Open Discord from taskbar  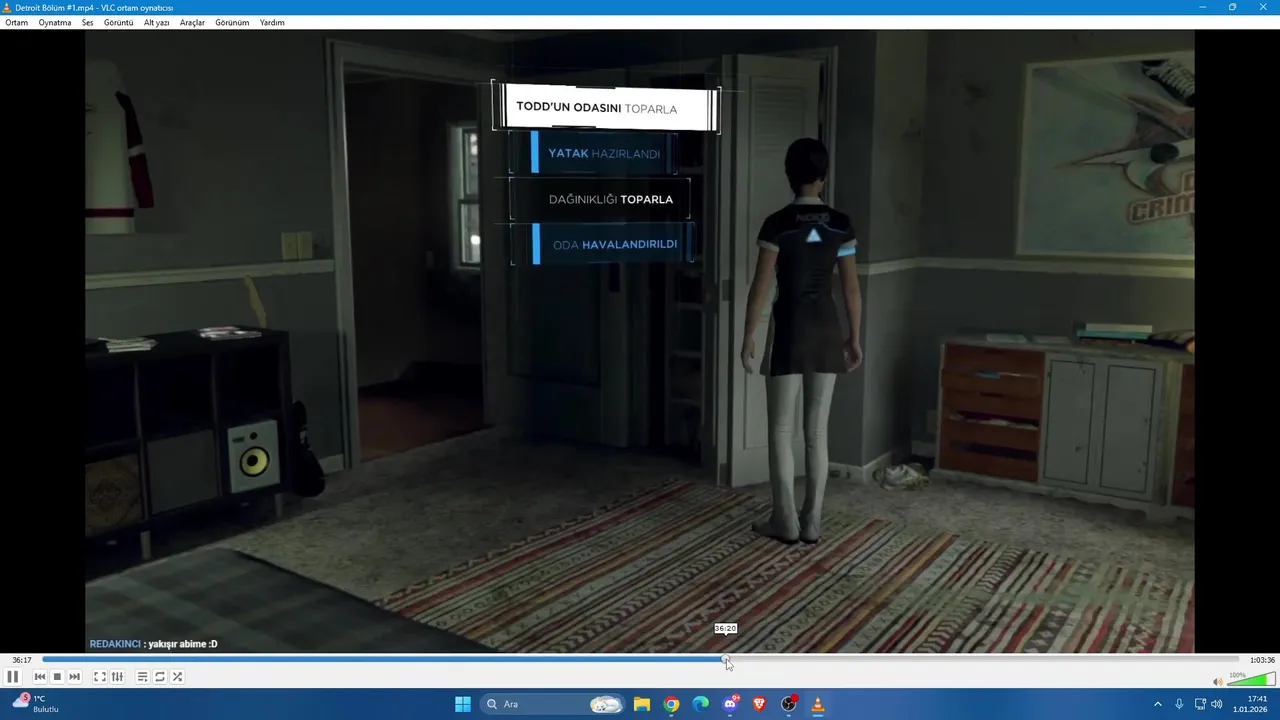coord(730,704)
